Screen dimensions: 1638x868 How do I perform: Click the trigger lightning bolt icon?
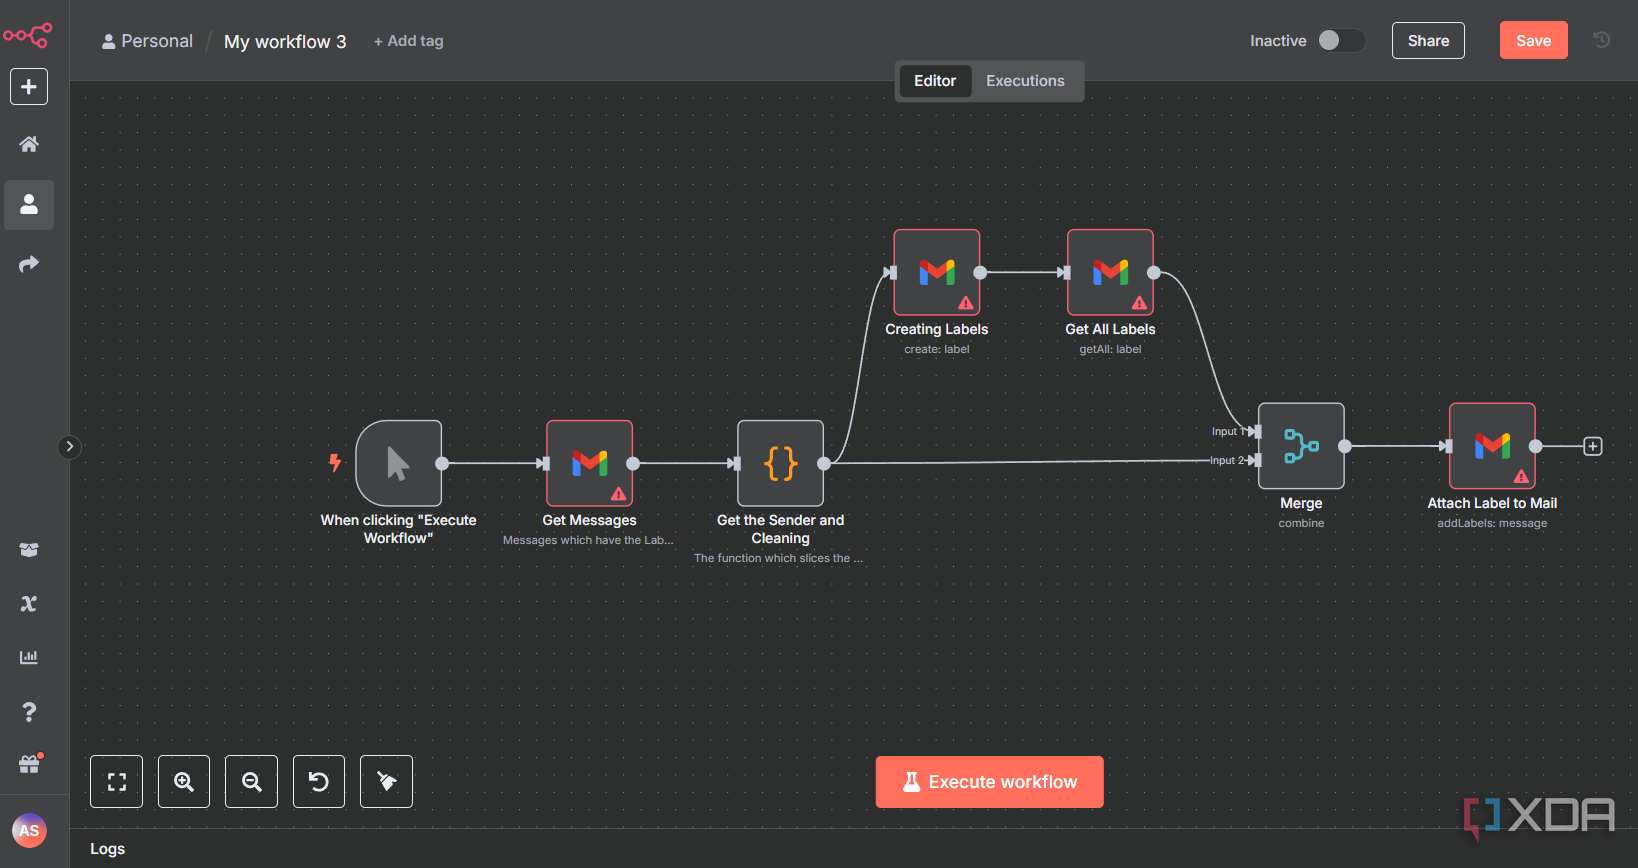tap(335, 462)
